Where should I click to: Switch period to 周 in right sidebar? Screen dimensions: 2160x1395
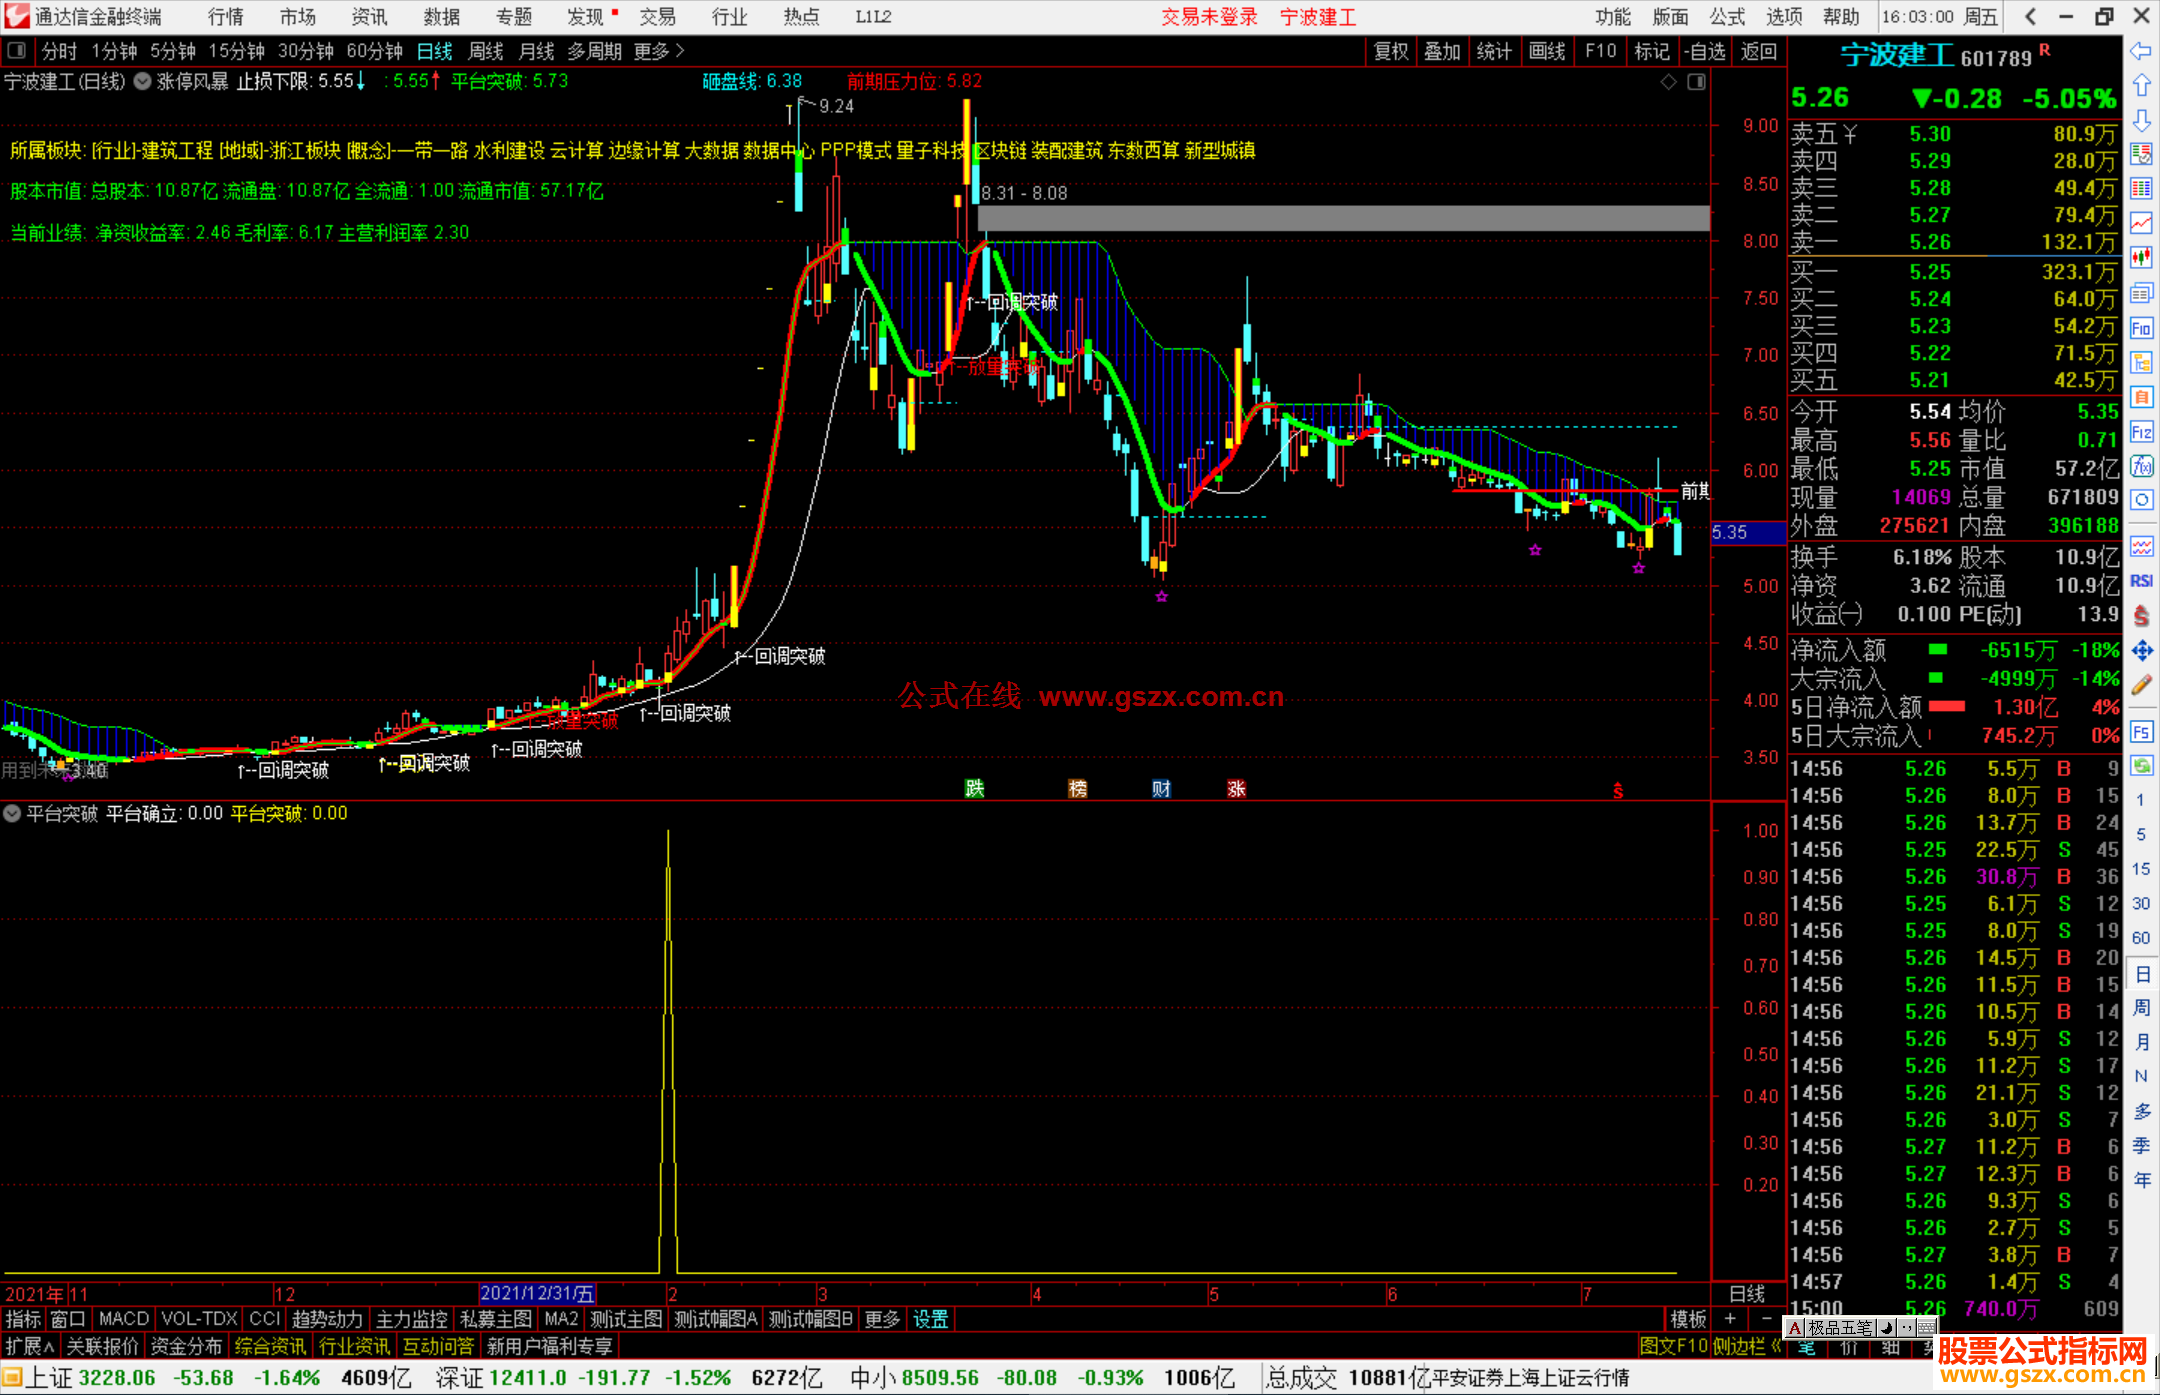(2141, 1008)
